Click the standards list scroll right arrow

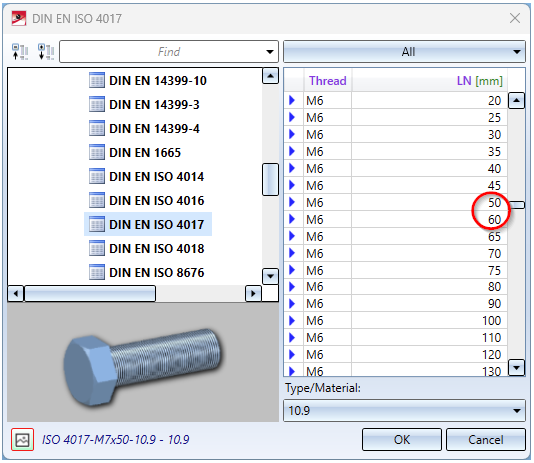point(253,293)
